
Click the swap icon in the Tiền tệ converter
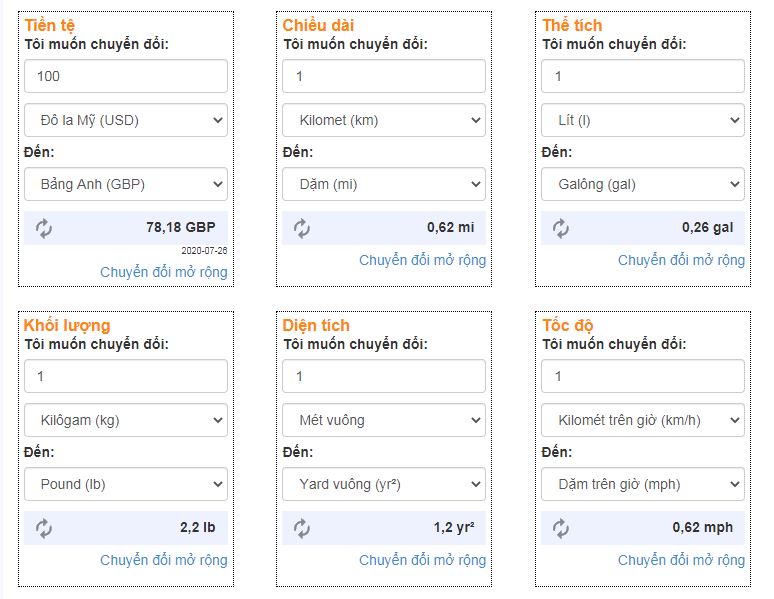[x=44, y=229]
